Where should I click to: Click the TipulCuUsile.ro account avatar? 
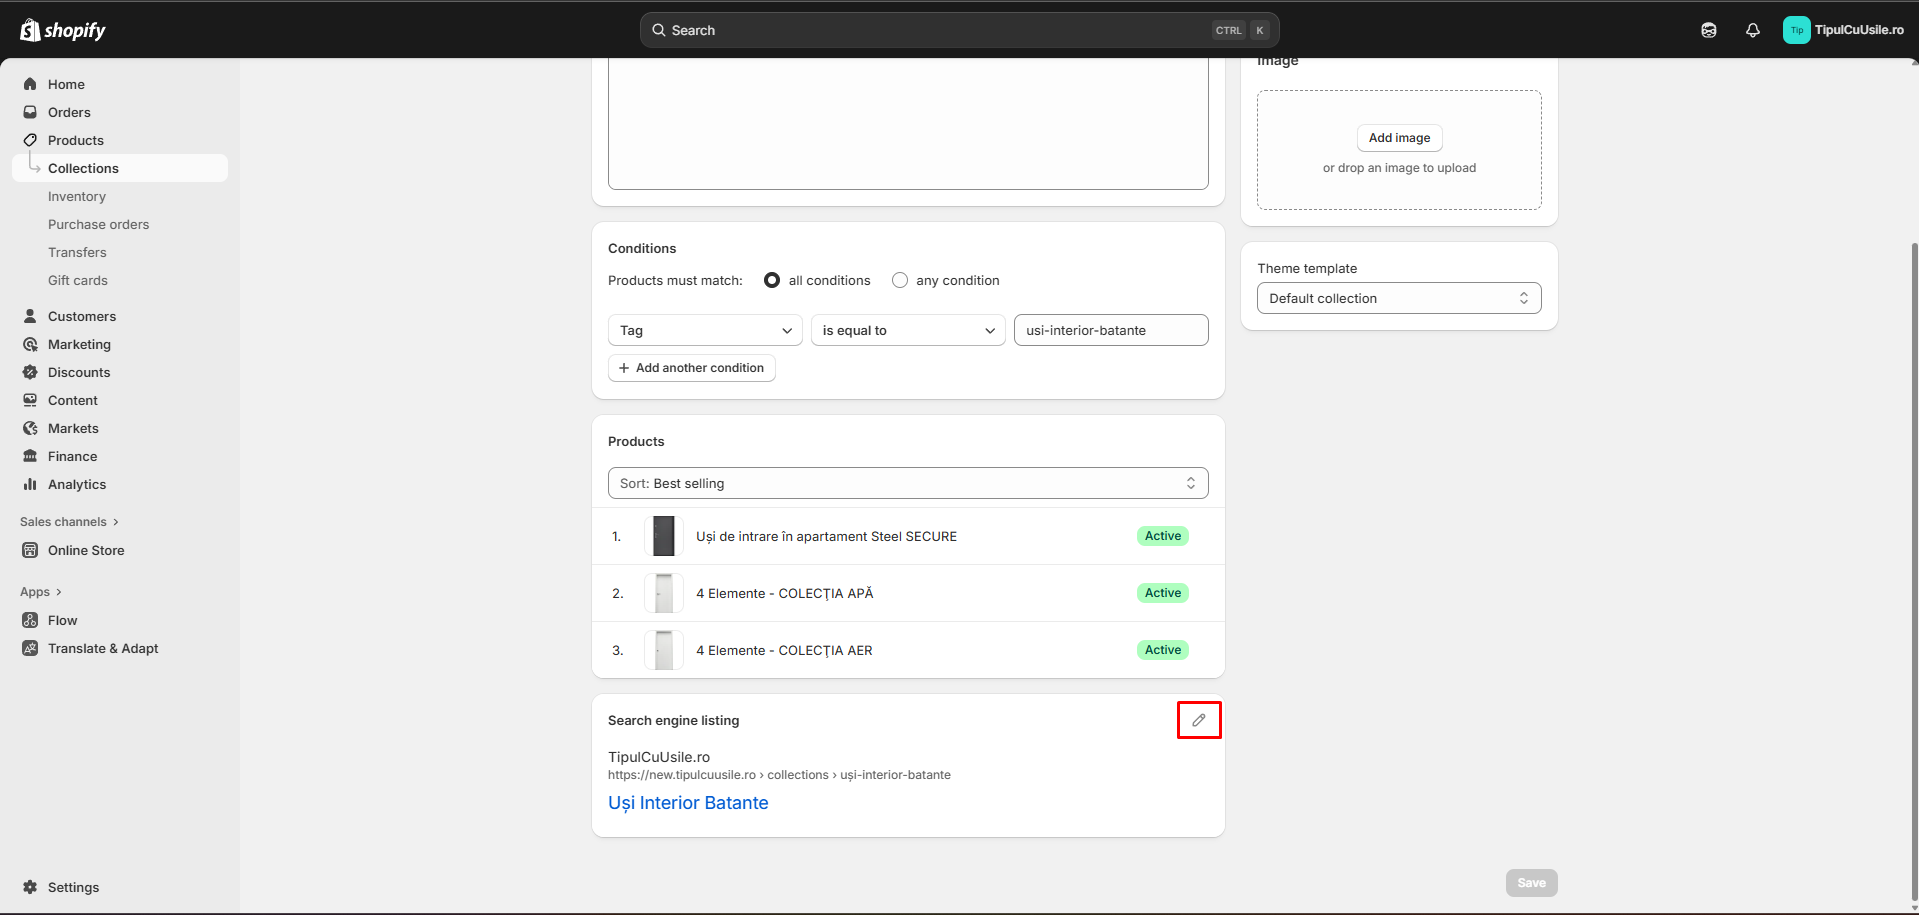pos(1796,30)
